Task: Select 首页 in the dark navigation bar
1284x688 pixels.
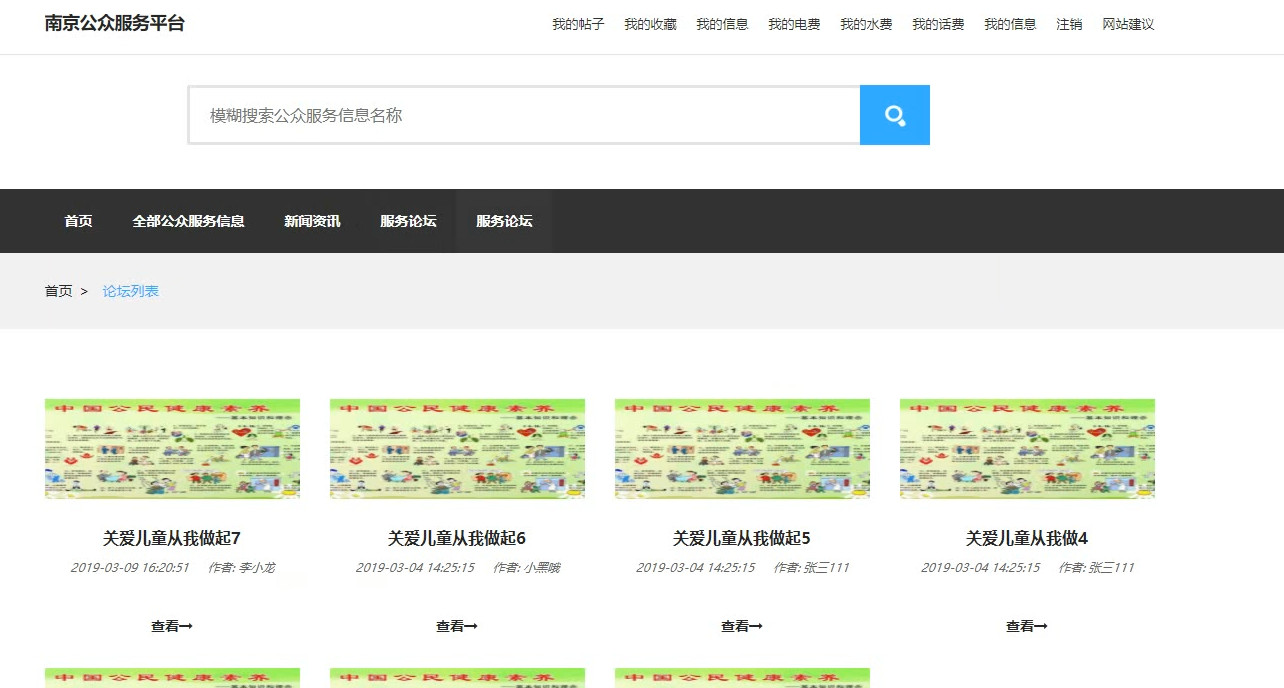Action: pyautogui.click(x=78, y=221)
